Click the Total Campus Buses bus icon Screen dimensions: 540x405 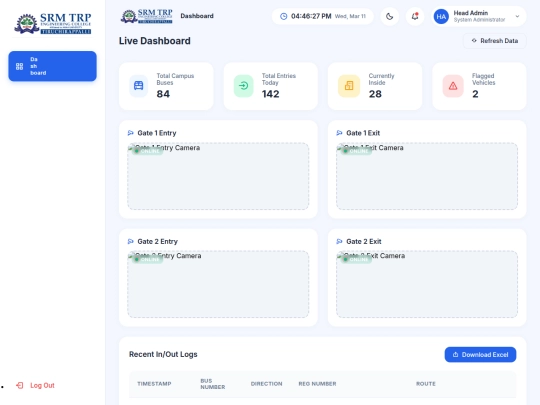[x=138, y=85]
